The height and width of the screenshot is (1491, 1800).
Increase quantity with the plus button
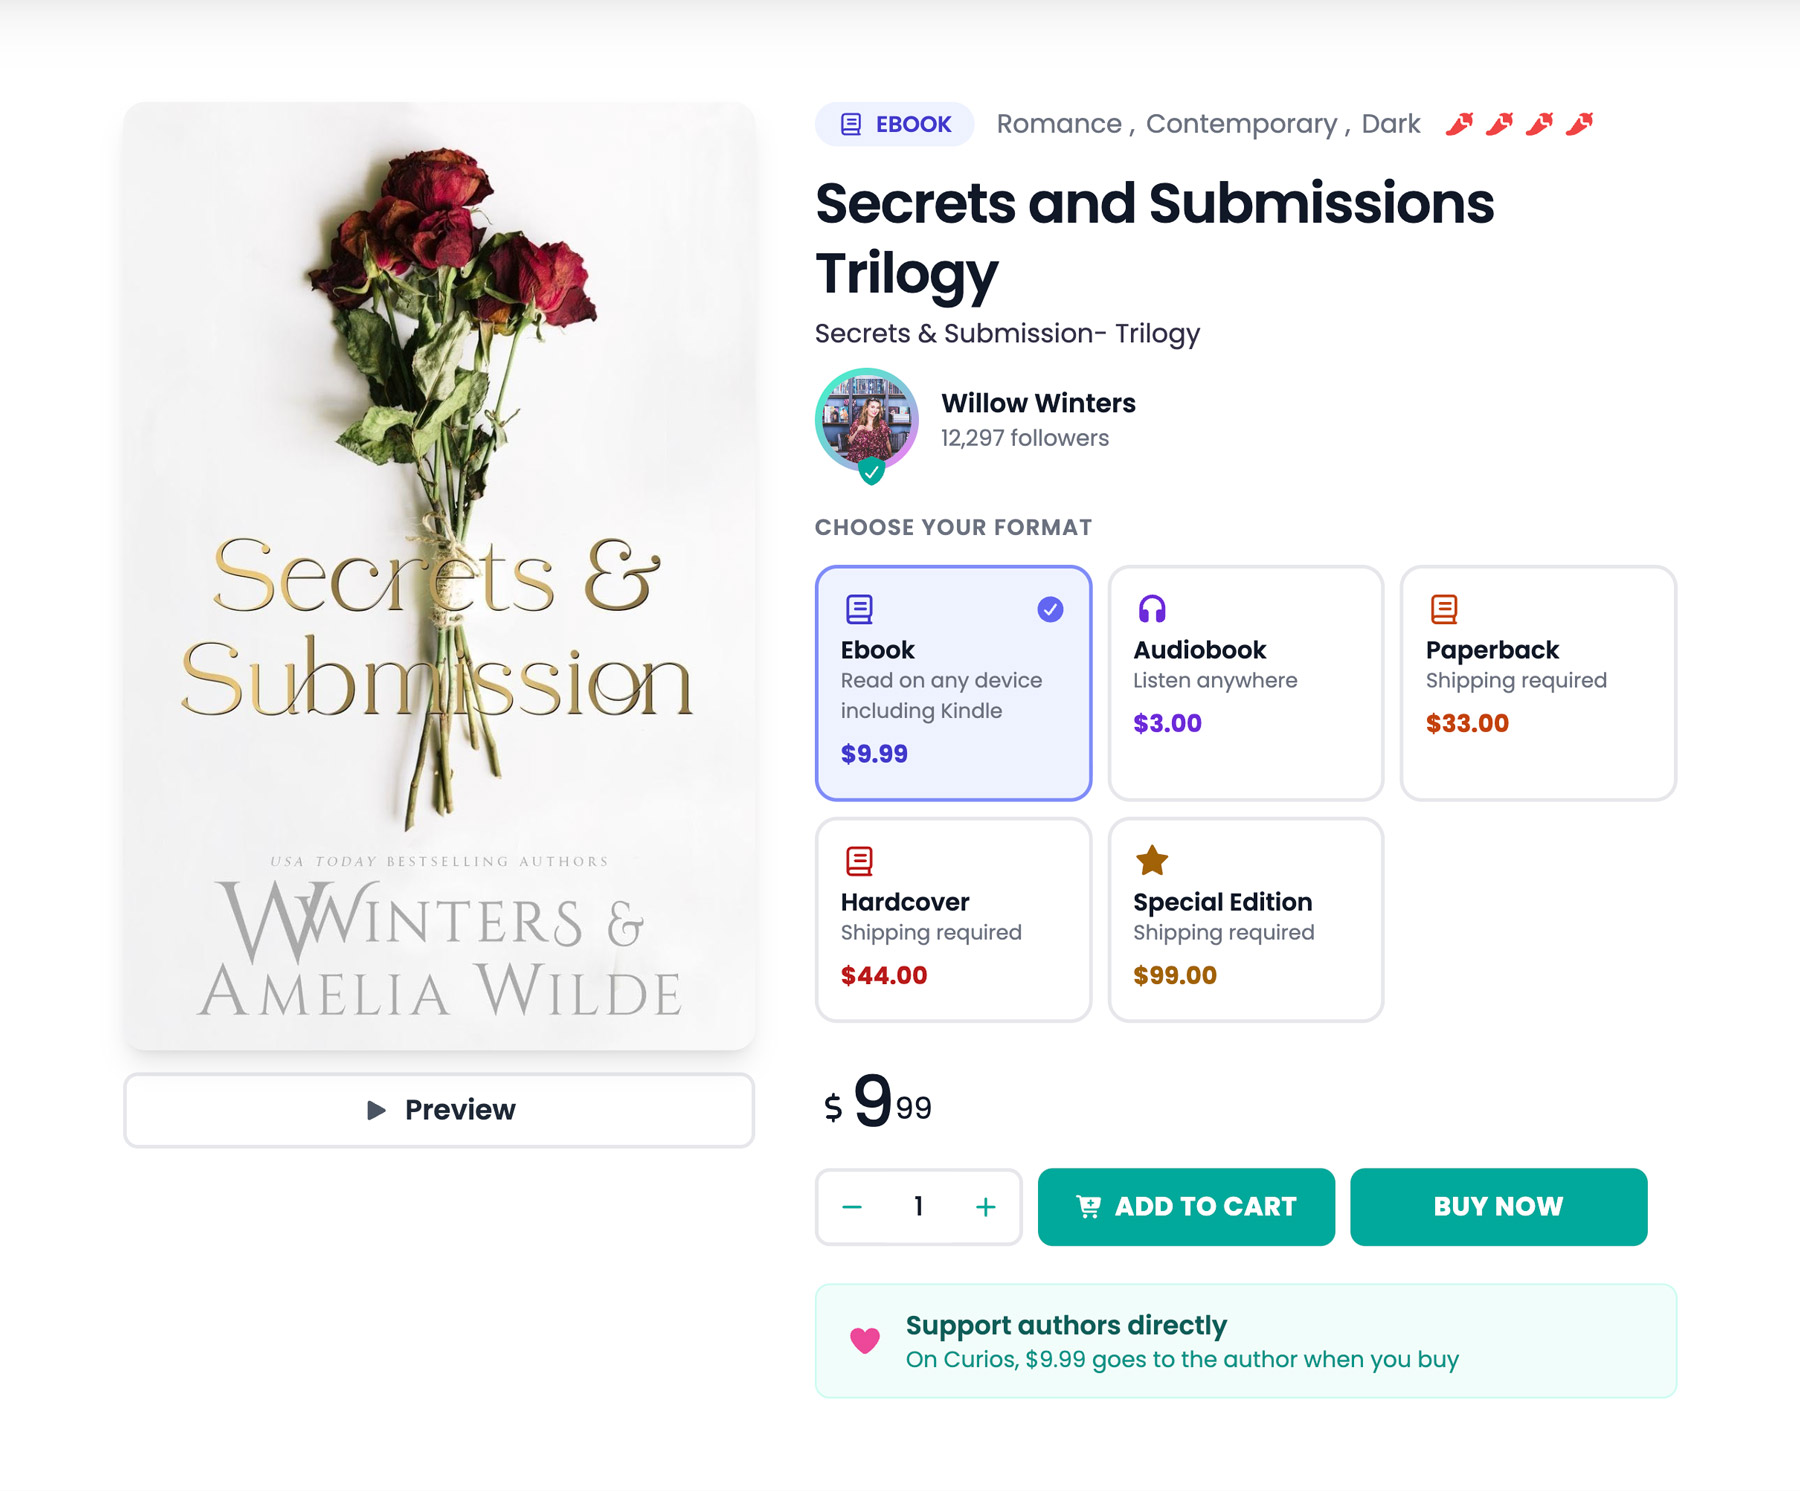pos(985,1207)
